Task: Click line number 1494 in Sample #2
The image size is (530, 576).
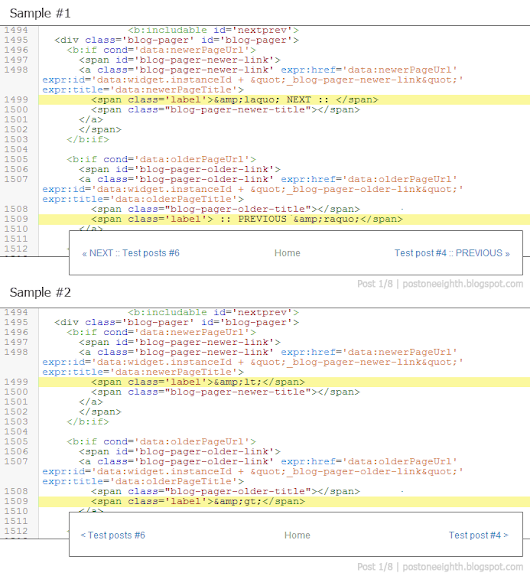Action: pyautogui.click(x=16, y=312)
